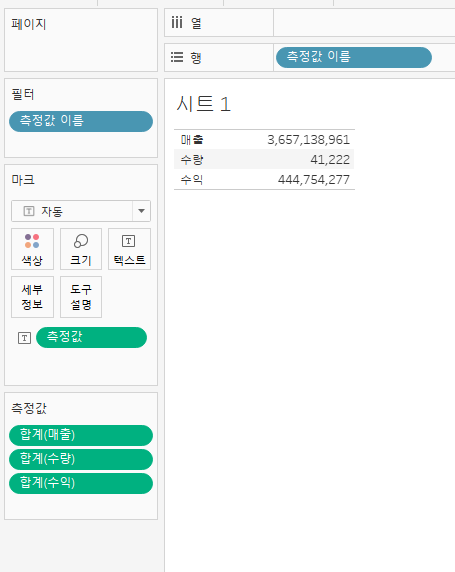Open the 색상 color mark card
The width and height of the screenshot is (455, 572).
pyautogui.click(x=32, y=249)
